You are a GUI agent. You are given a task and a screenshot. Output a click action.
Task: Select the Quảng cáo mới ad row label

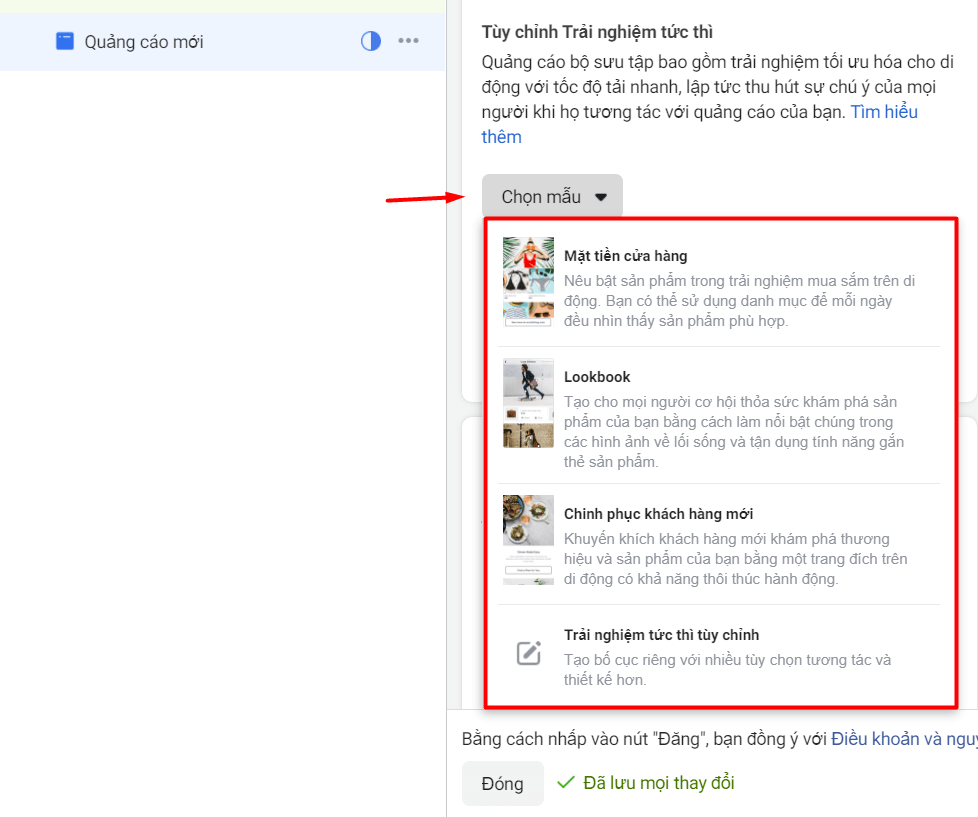point(144,42)
